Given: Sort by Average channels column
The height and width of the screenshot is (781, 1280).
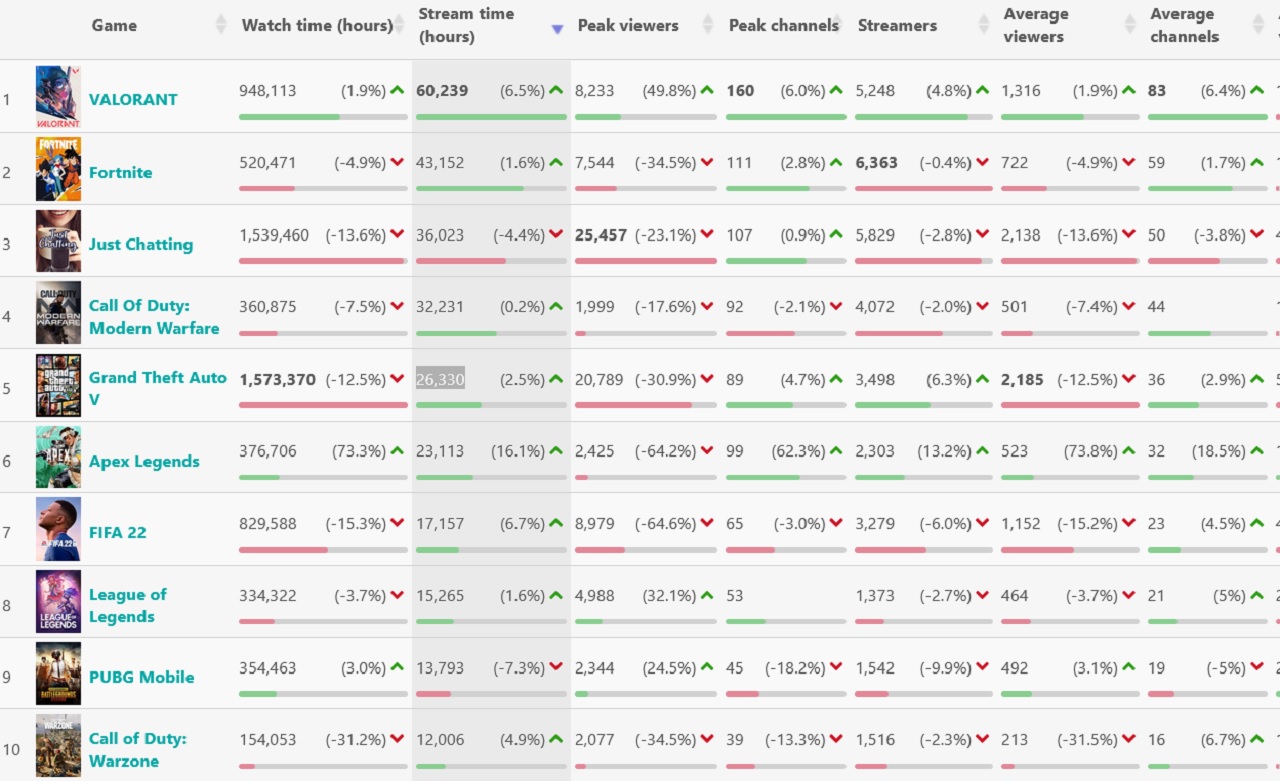Looking at the screenshot, I should pyautogui.click(x=1185, y=25).
